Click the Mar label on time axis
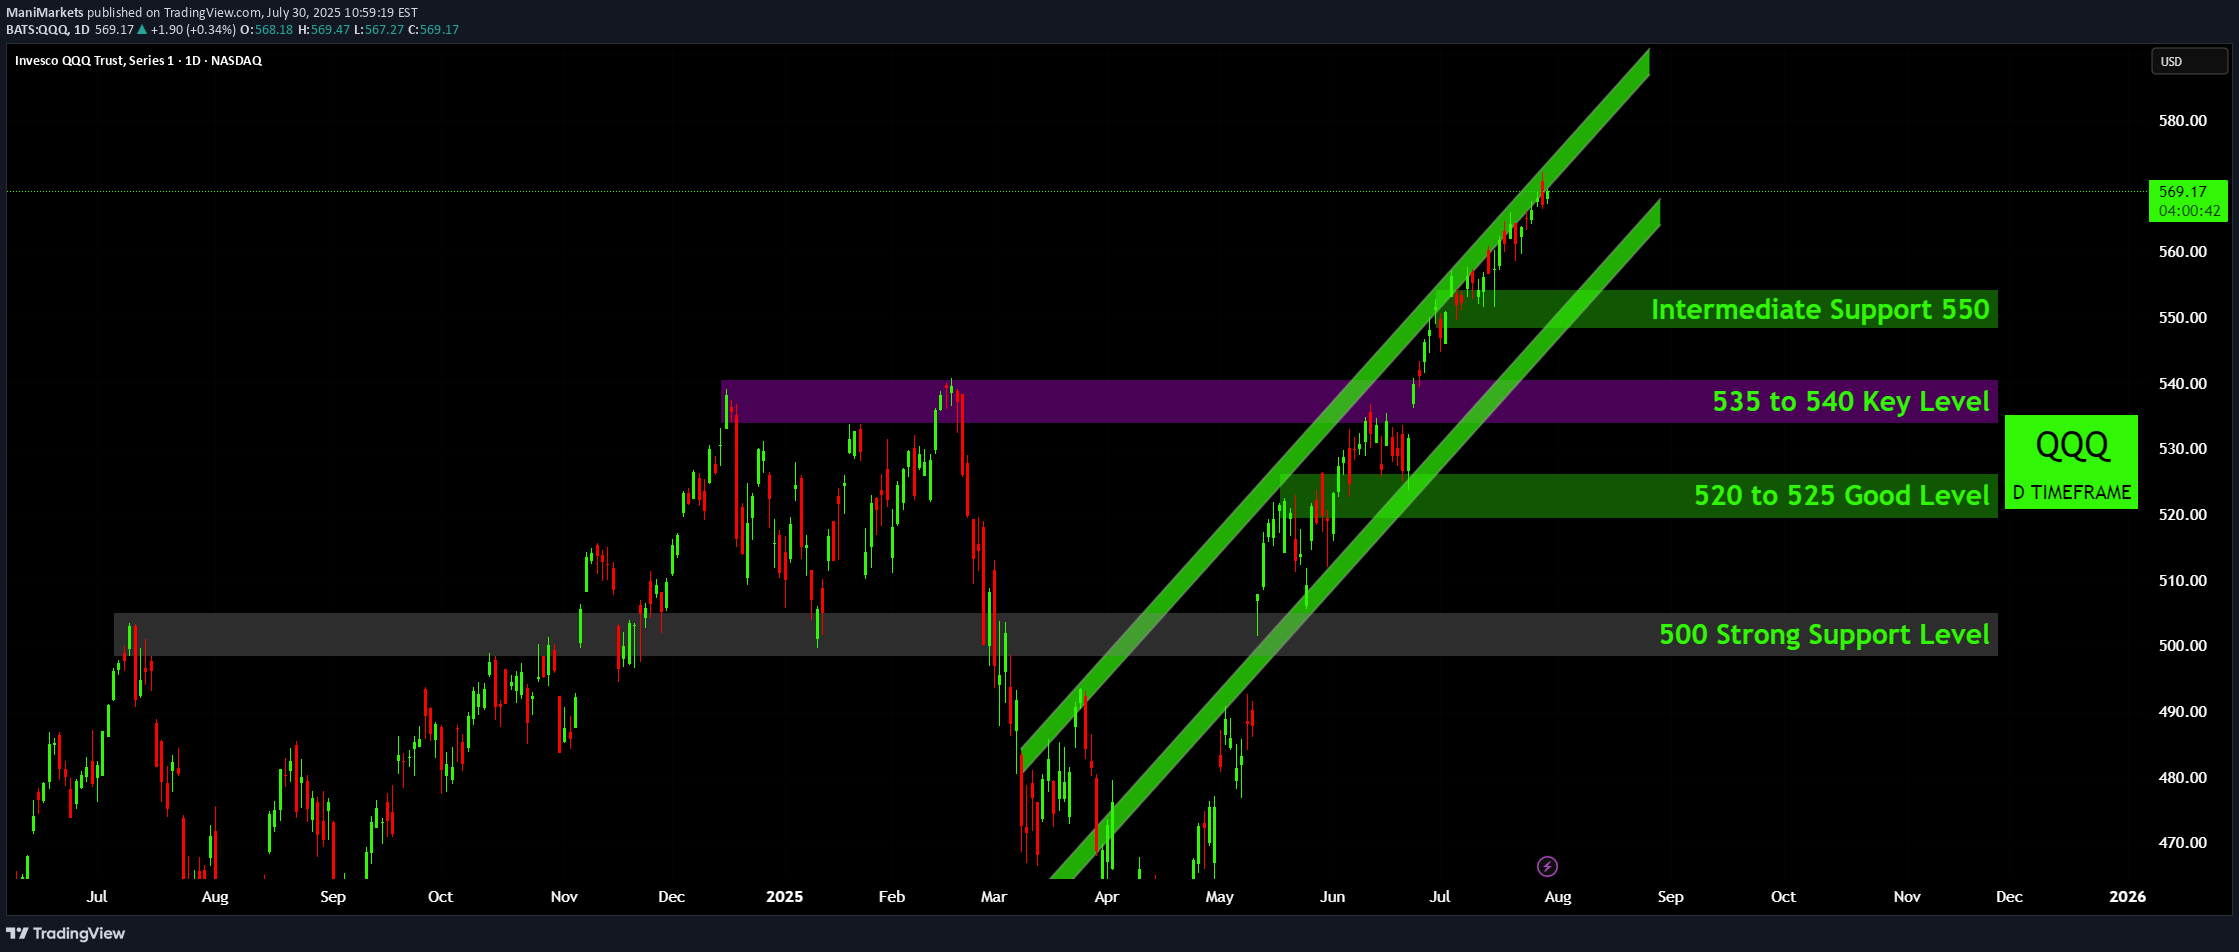 click(x=994, y=897)
